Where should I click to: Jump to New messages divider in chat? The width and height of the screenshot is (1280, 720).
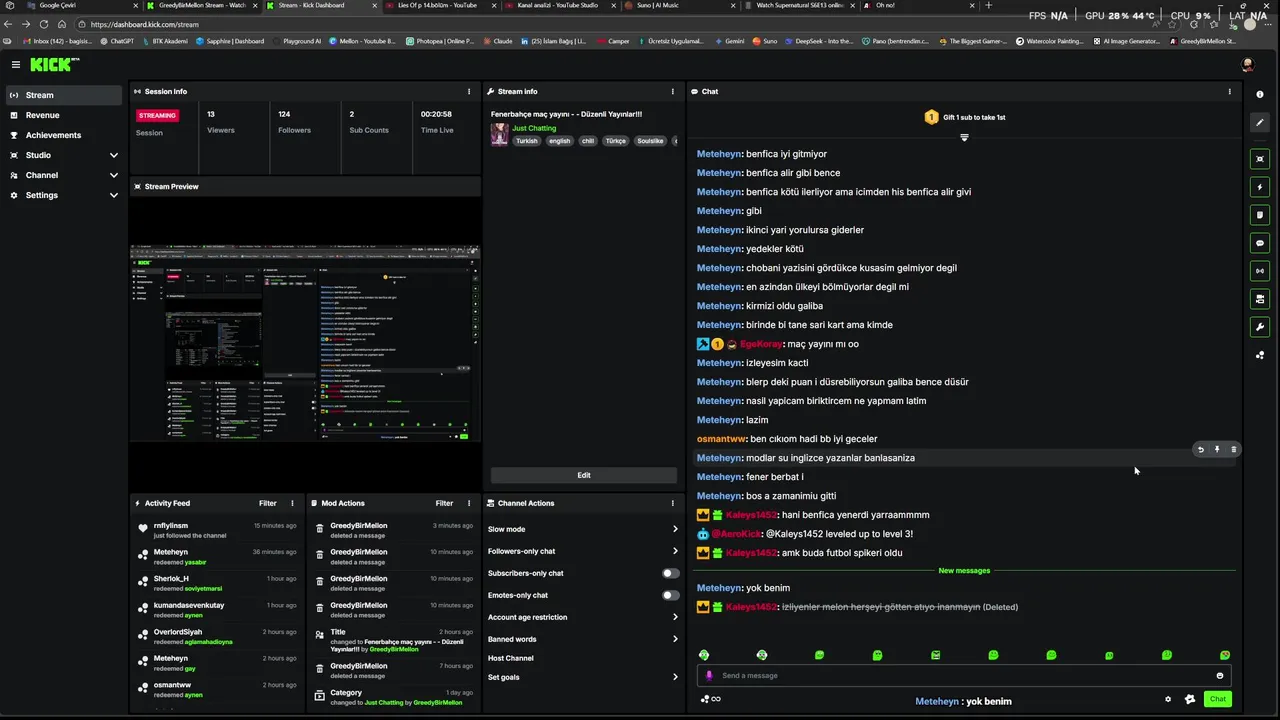click(964, 570)
